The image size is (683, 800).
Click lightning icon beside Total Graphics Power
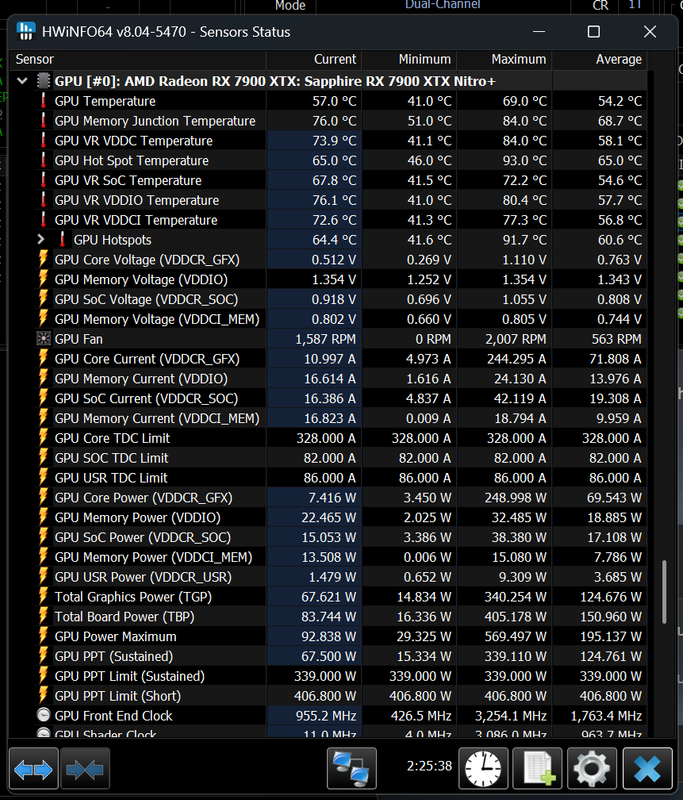43,597
